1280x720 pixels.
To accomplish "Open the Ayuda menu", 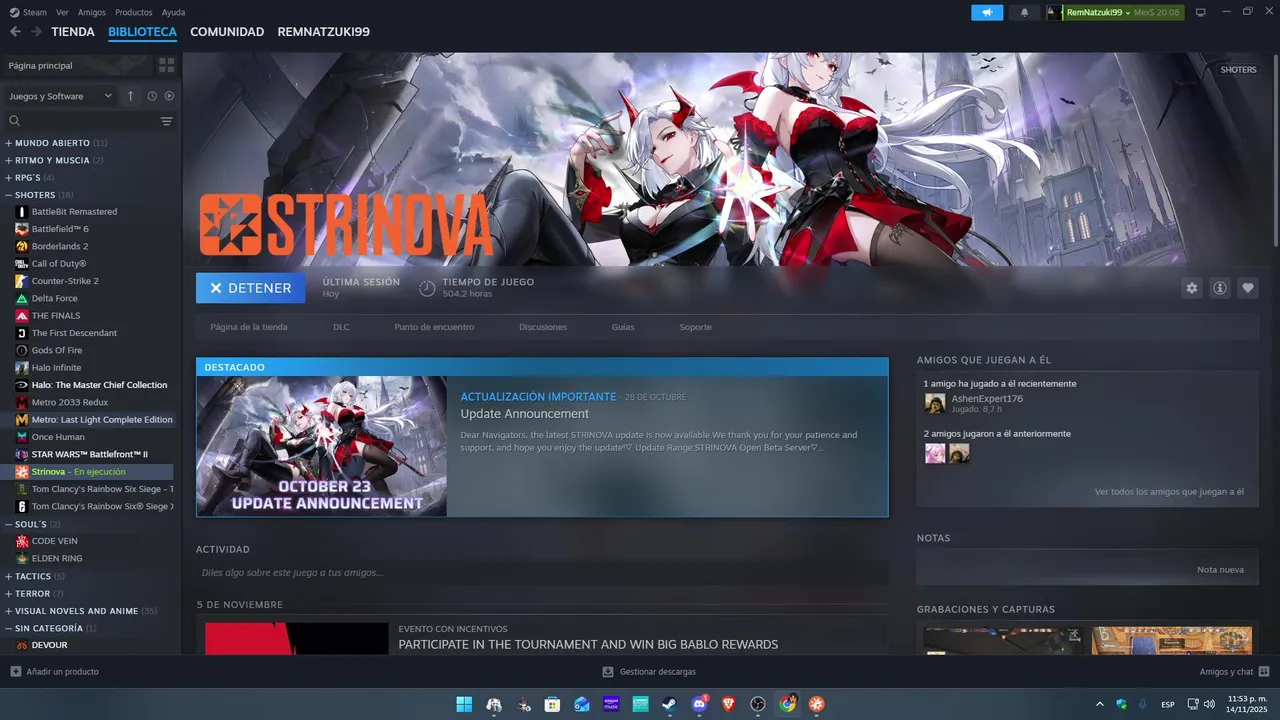I will point(173,12).
